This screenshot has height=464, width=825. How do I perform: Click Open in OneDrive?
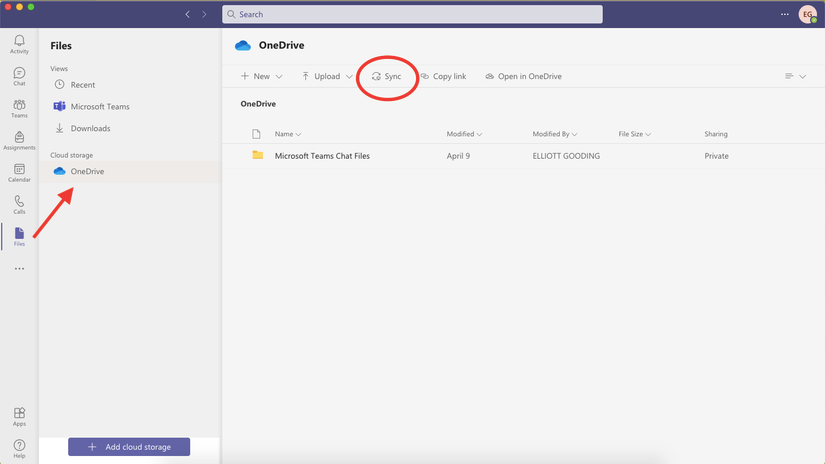tap(524, 76)
